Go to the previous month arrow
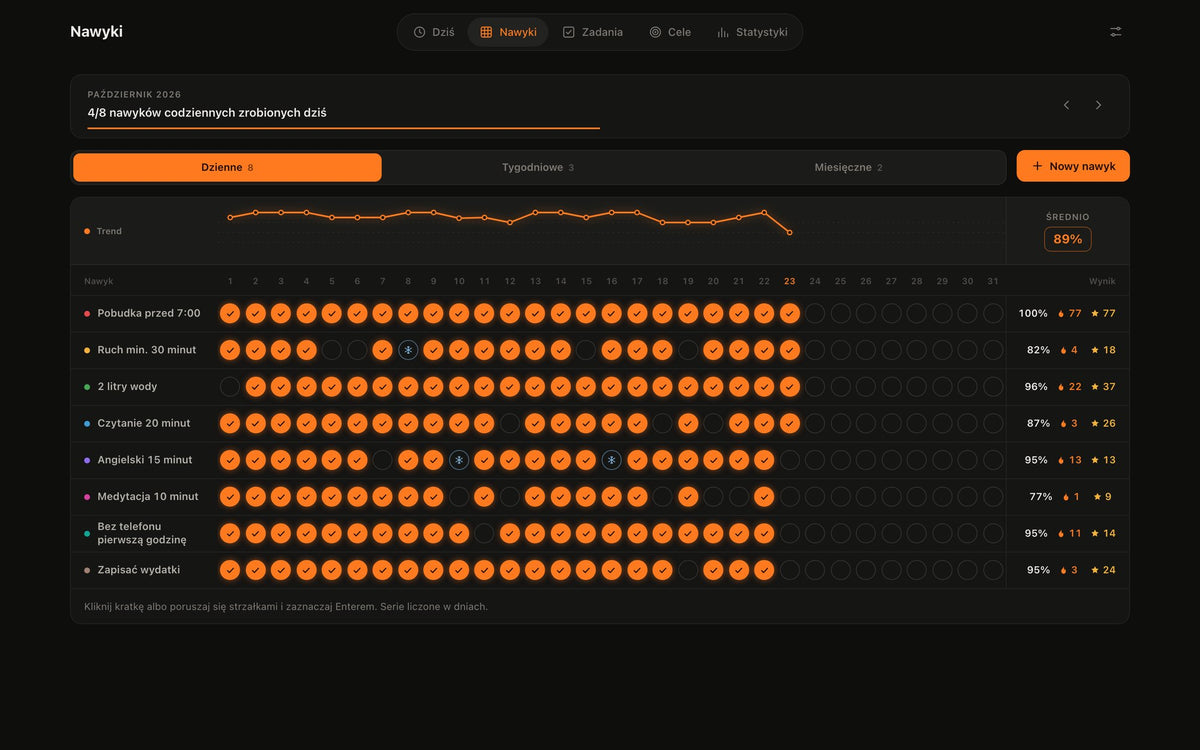Screen dimensions: 1200x750 1066,105
